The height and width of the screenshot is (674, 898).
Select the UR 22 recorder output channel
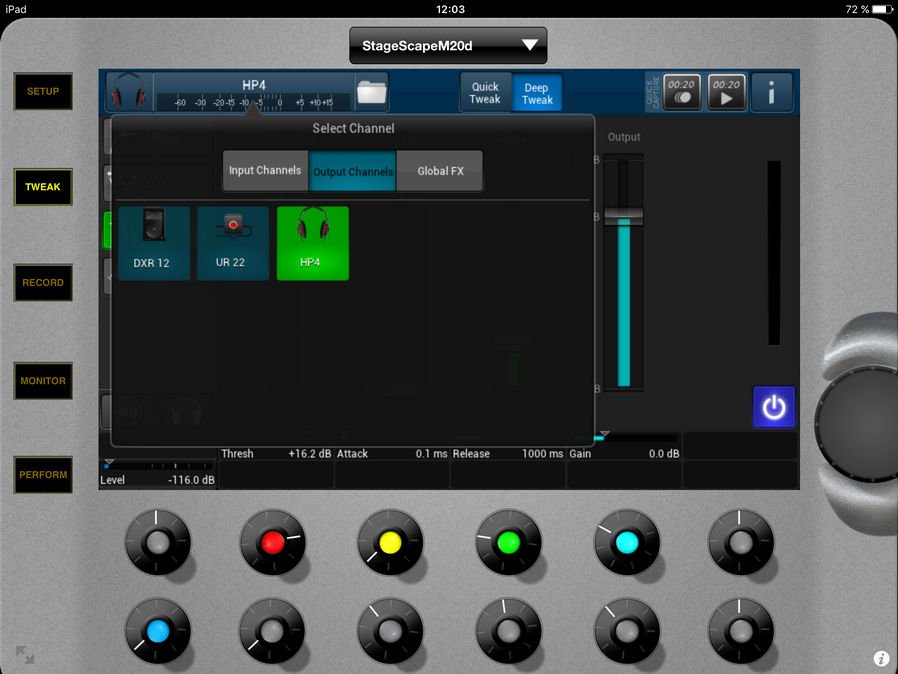click(x=233, y=243)
